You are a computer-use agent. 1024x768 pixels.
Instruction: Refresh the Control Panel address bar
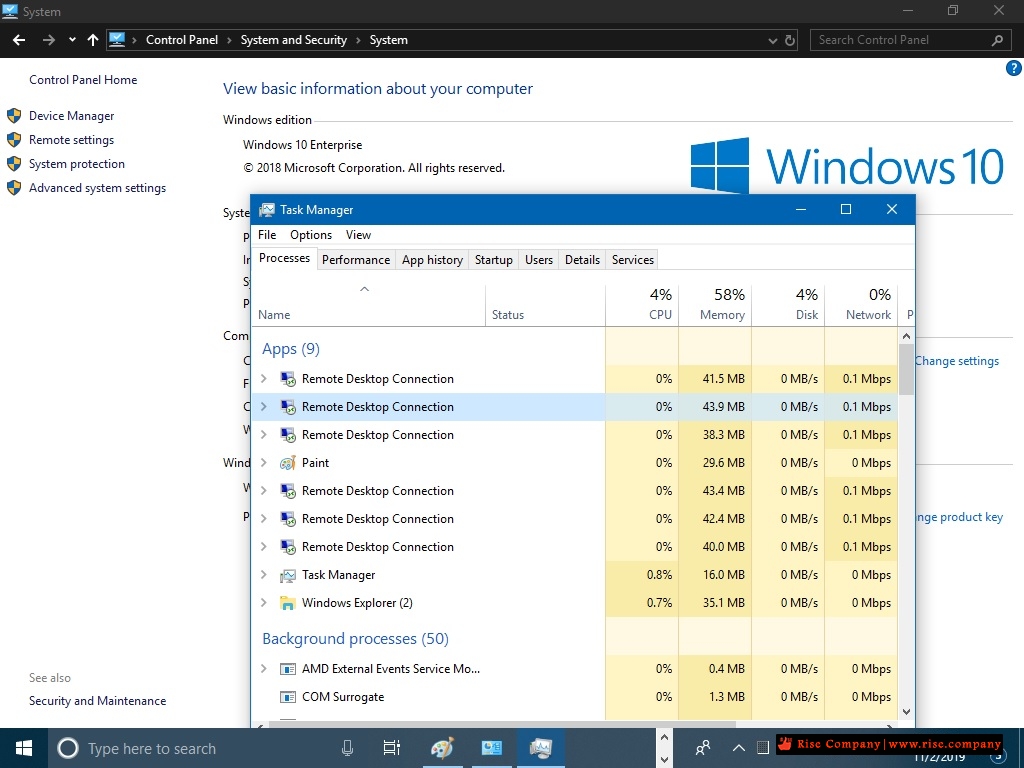click(x=790, y=40)
